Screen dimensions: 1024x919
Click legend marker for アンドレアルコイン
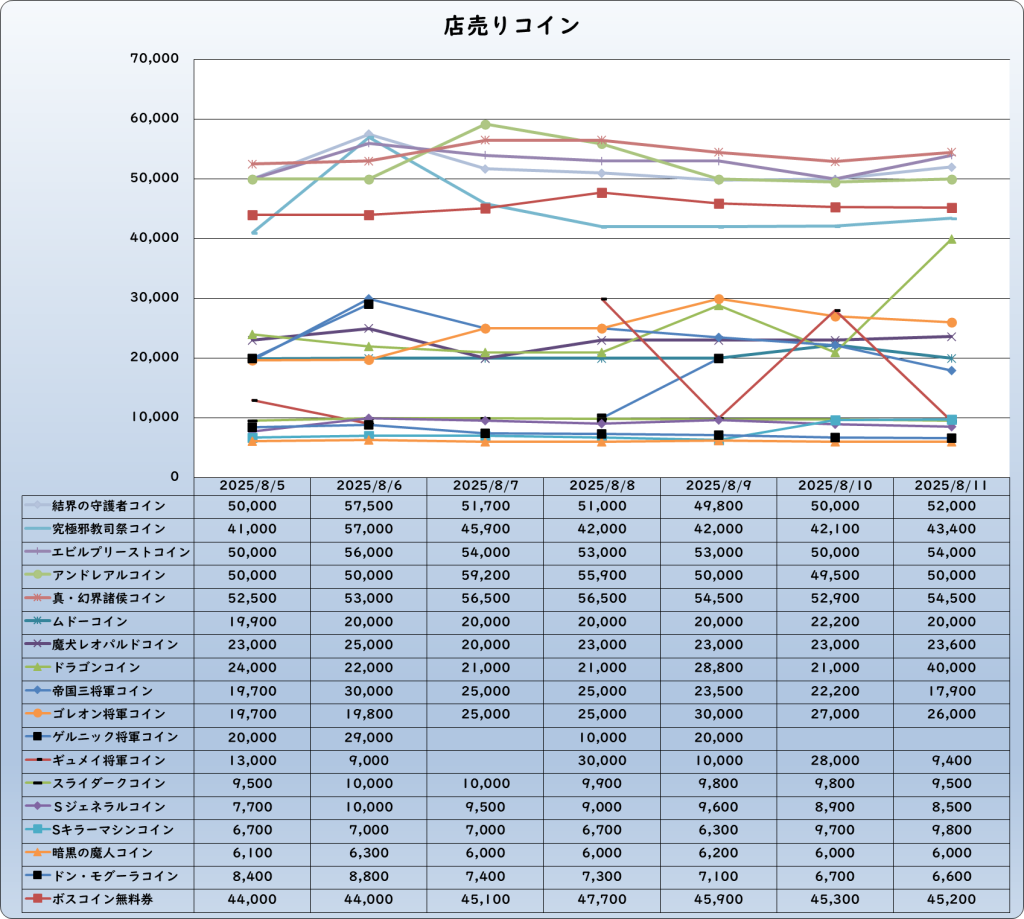(37, 575)
